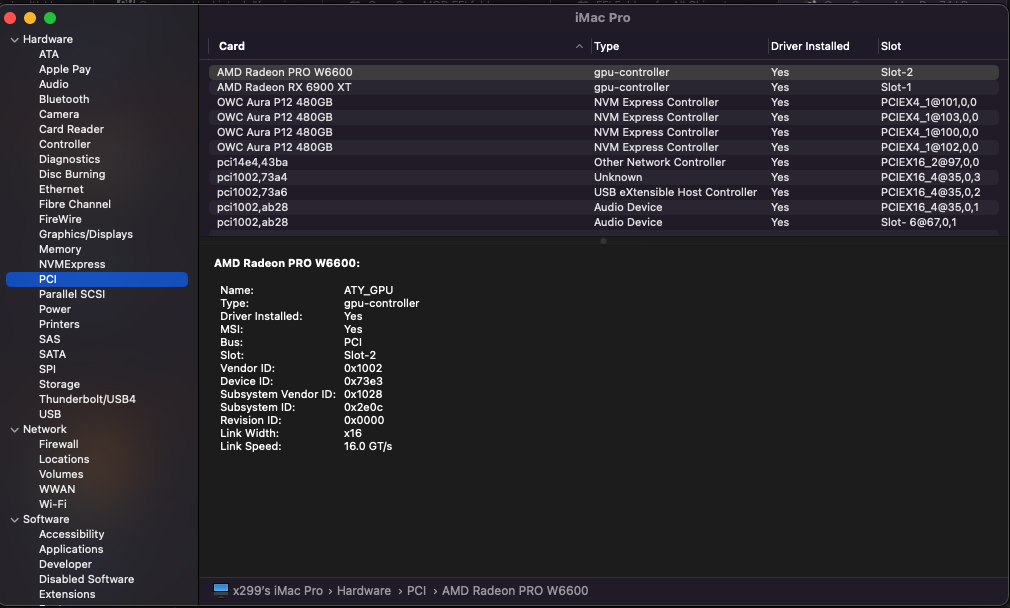Click x299's iMac Pro in the path bar
The height and width of the screenshot is (608, 1010).
[278, 591]
